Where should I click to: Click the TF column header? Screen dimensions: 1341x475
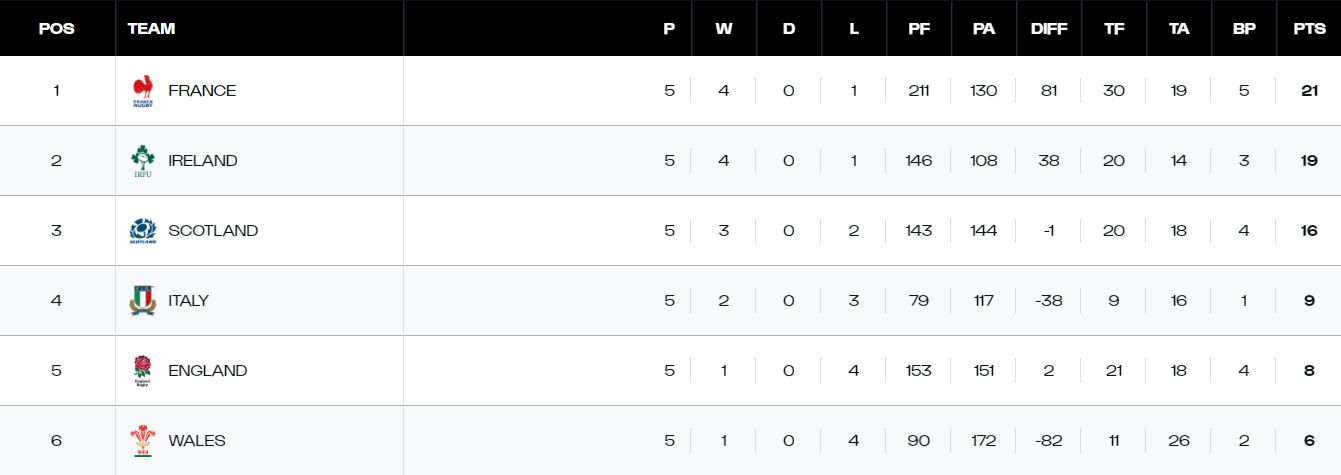point(1114,29)
